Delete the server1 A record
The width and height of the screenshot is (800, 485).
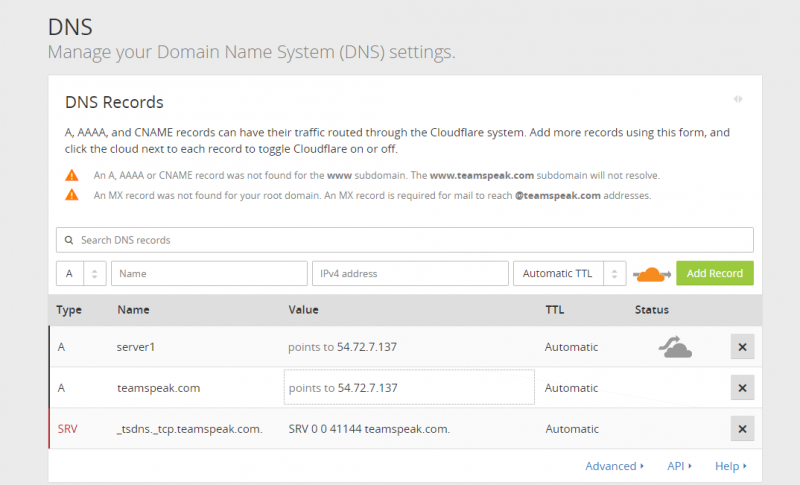(x=742, y=347)
